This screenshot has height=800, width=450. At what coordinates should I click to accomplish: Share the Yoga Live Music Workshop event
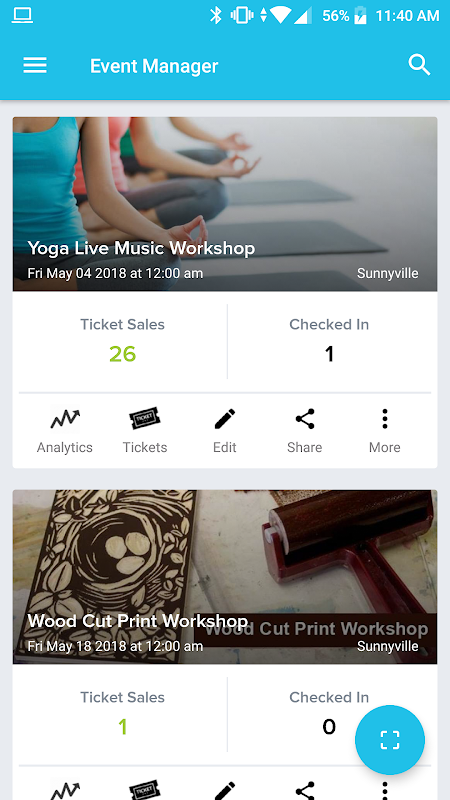click(305, 431)
